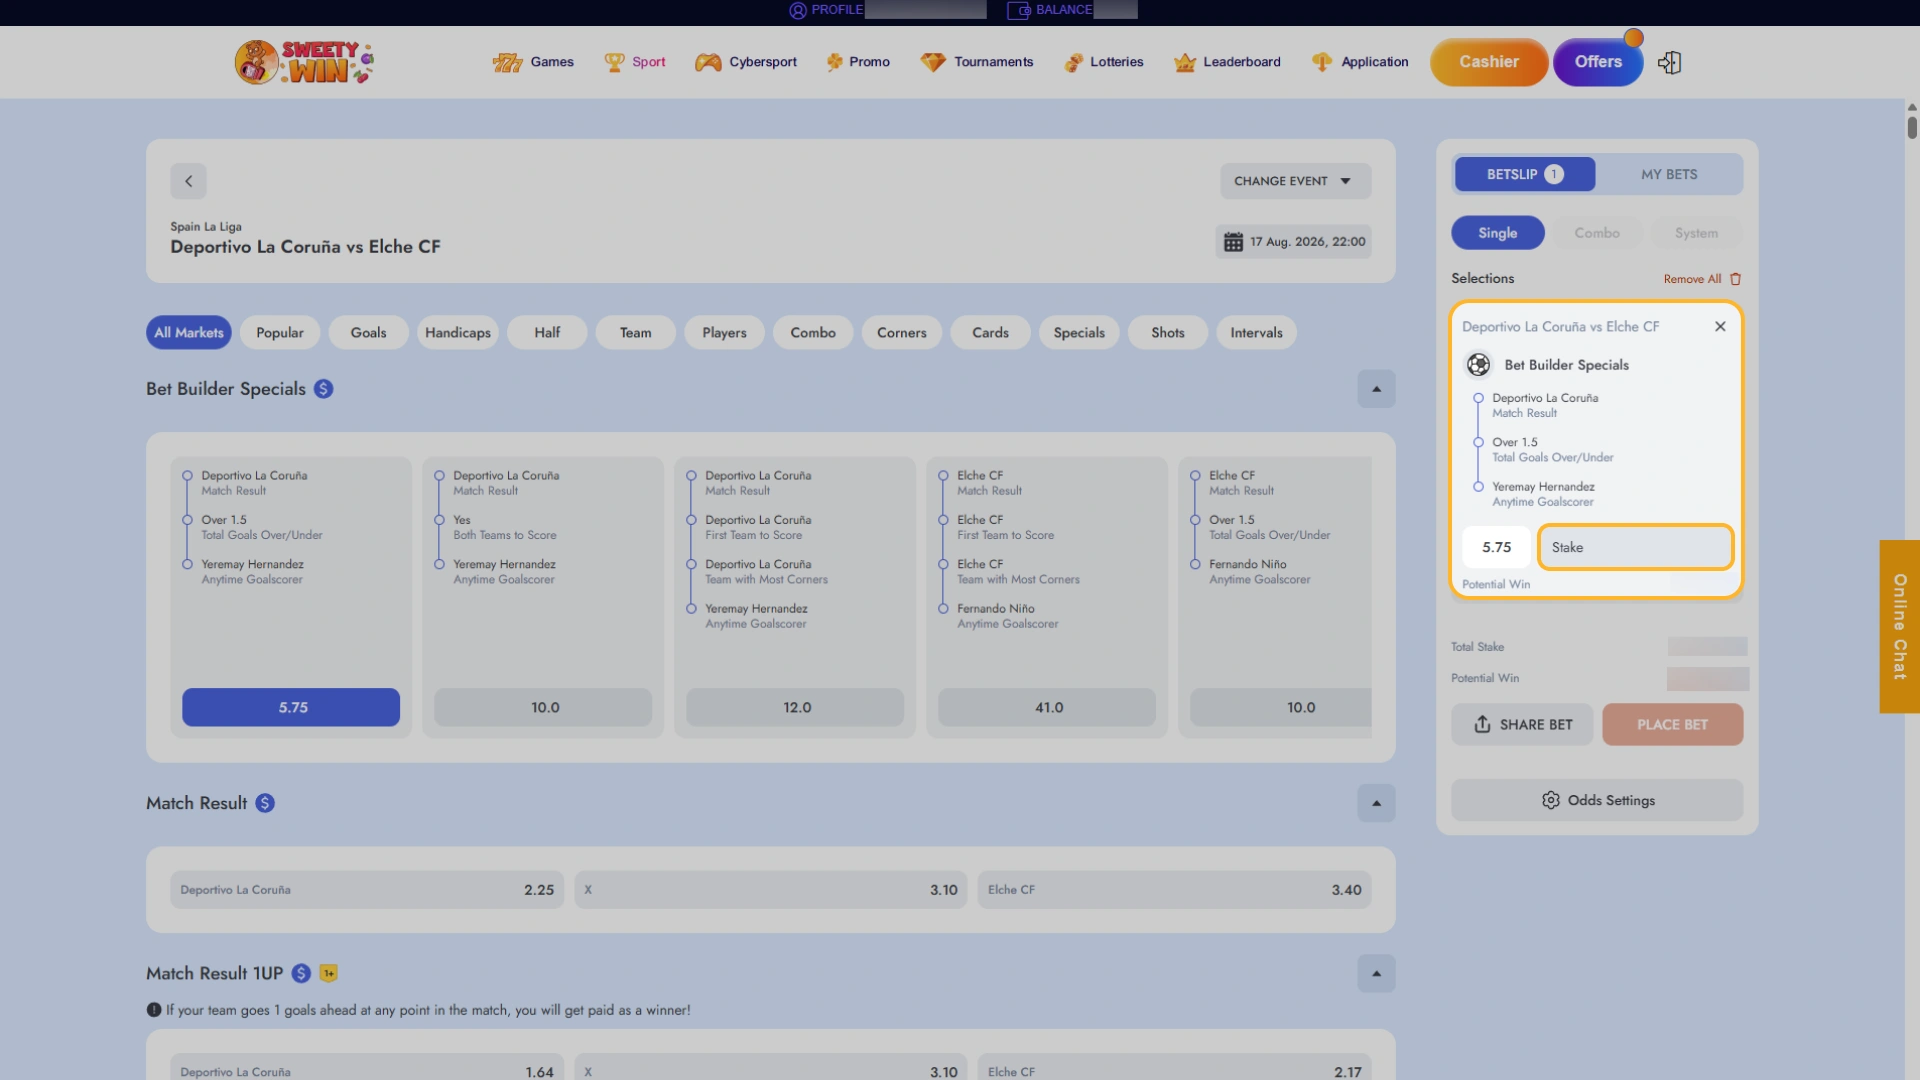The height and width of the screenshot is (1080, 1920).
Task: Click the Stake input field
Action: coord(1635,548)
